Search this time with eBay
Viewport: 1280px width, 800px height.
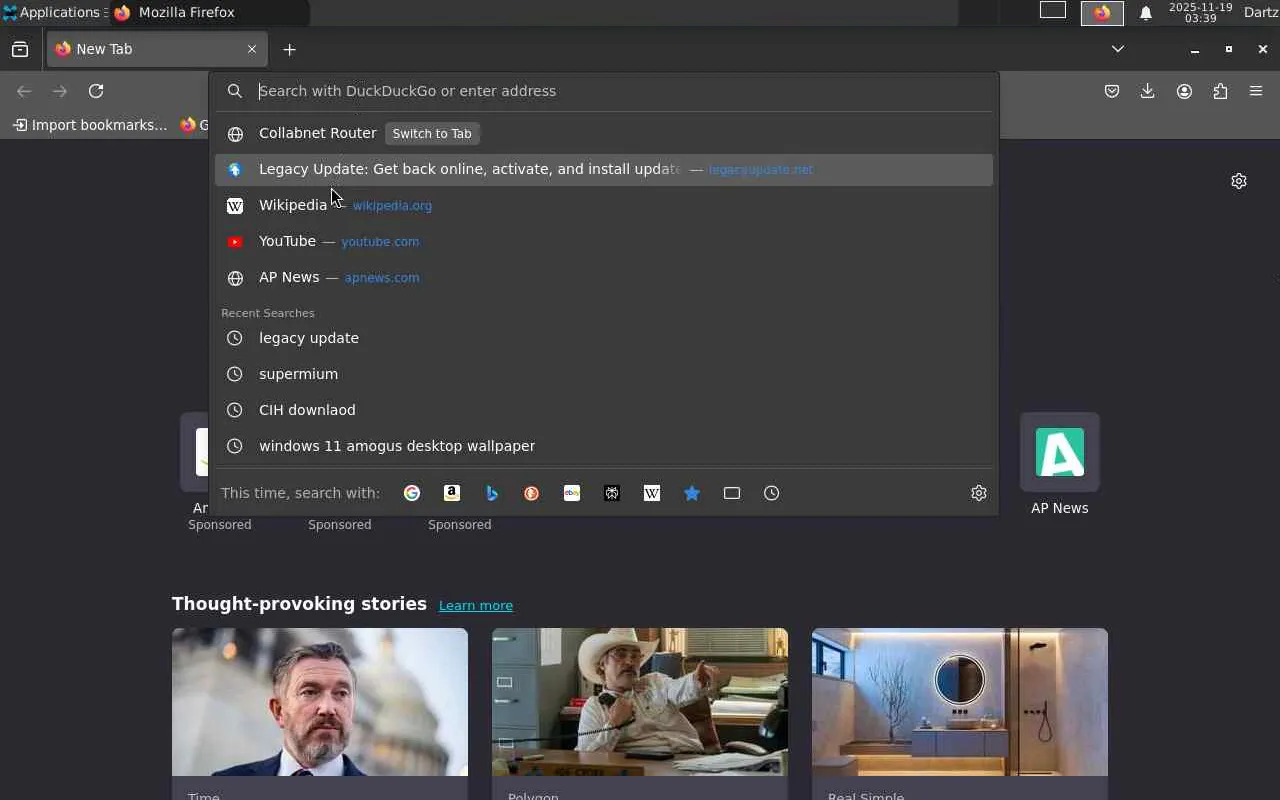(x=572, y=493)
